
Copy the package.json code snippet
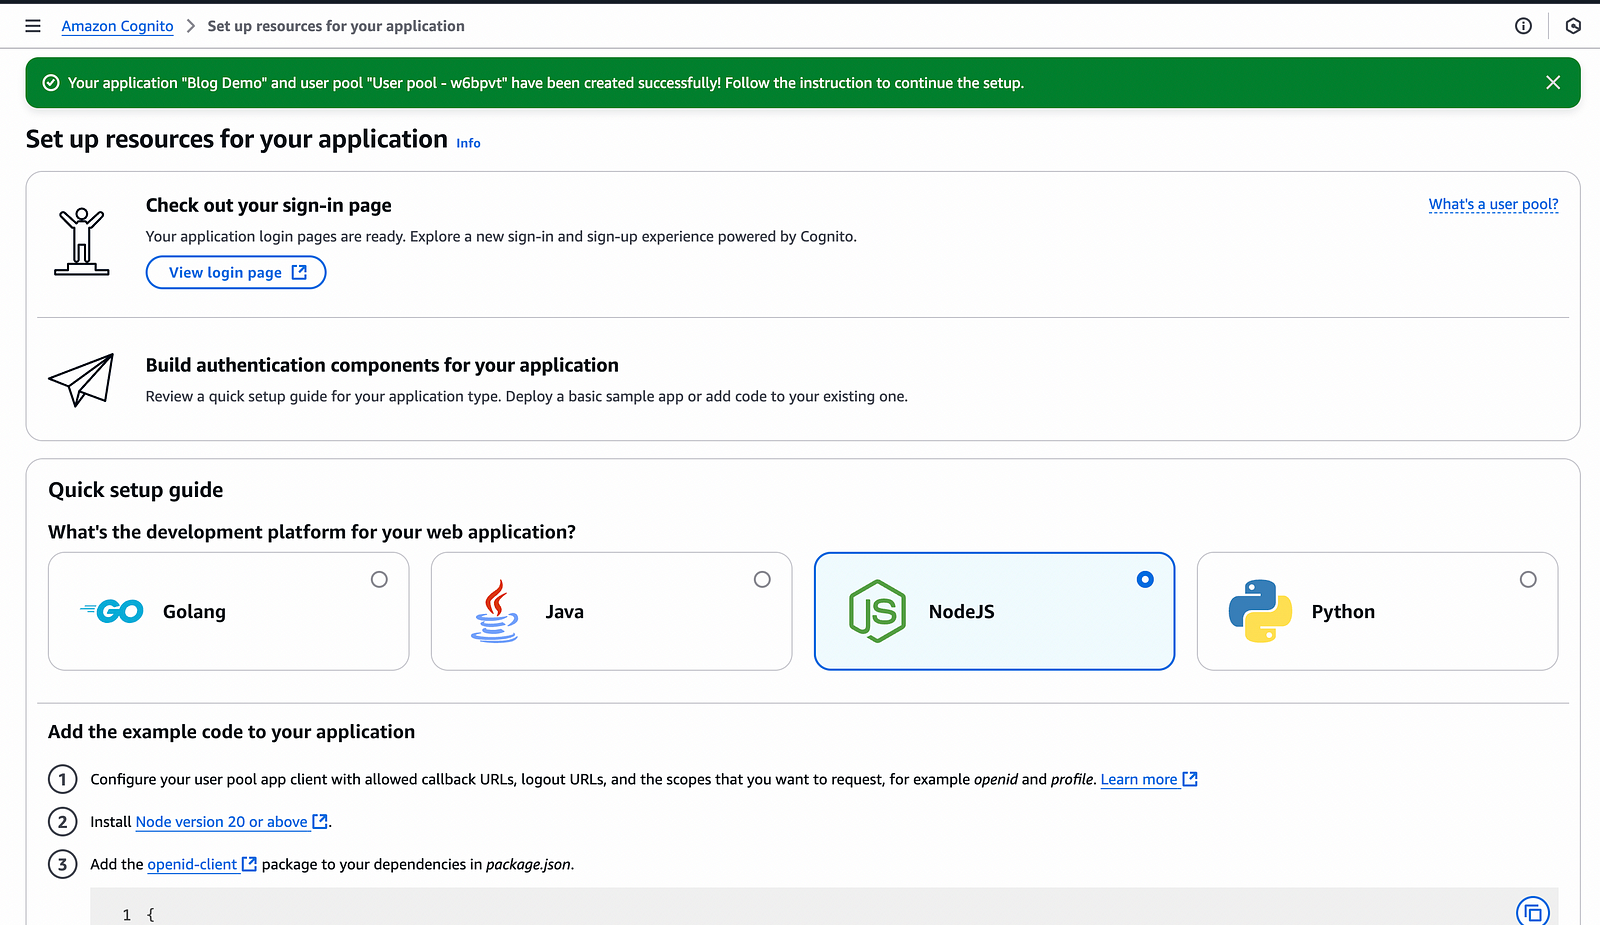pos(1533,912)
